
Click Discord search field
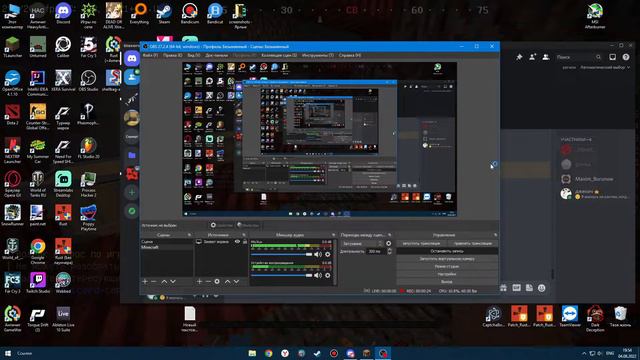tap(578, 57)
